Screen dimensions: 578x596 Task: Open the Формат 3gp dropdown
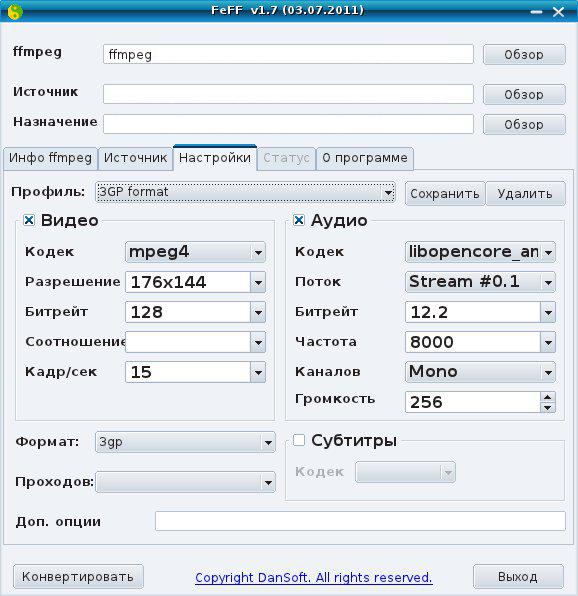(x=185, y=442)
